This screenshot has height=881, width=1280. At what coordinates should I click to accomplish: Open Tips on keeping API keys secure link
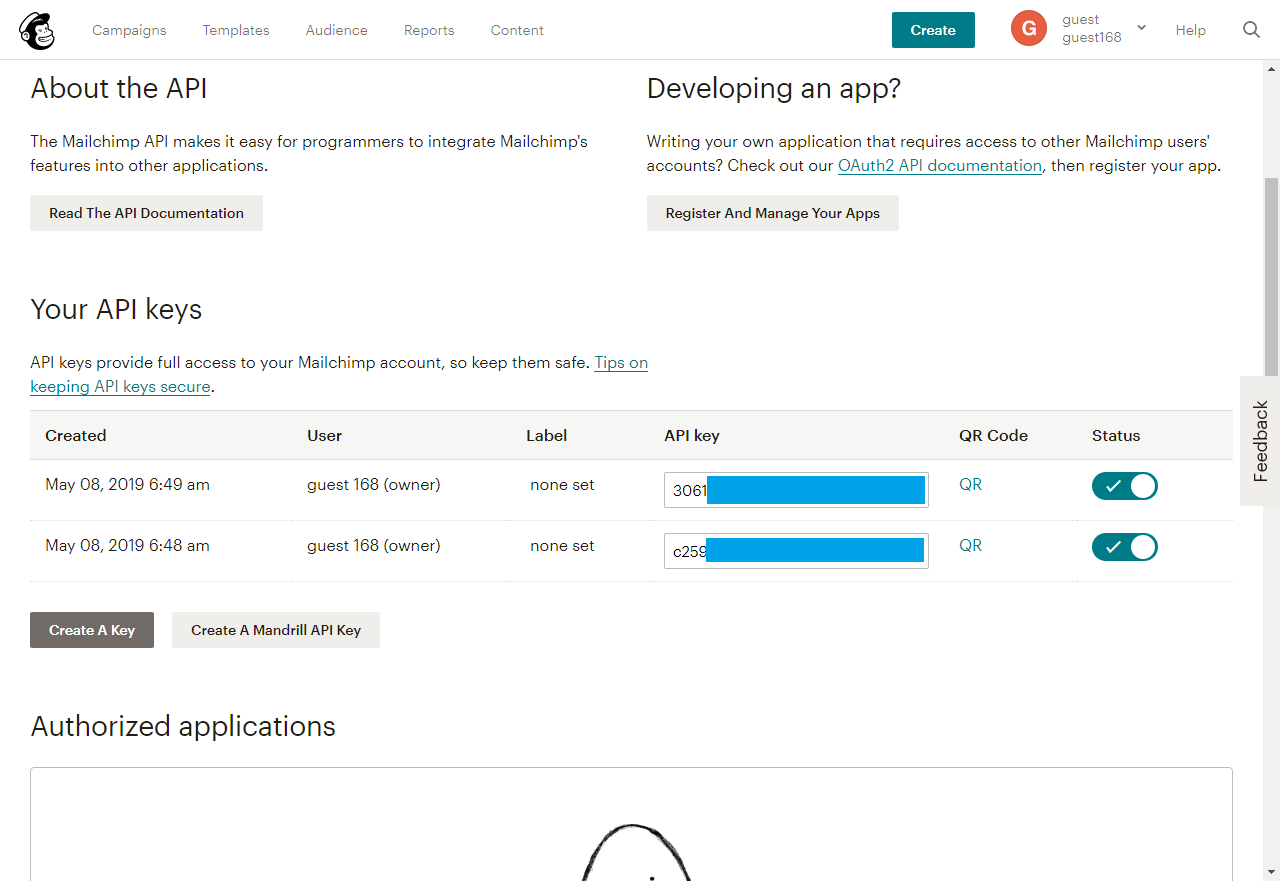pyautogui.click(x=339, y=374)
